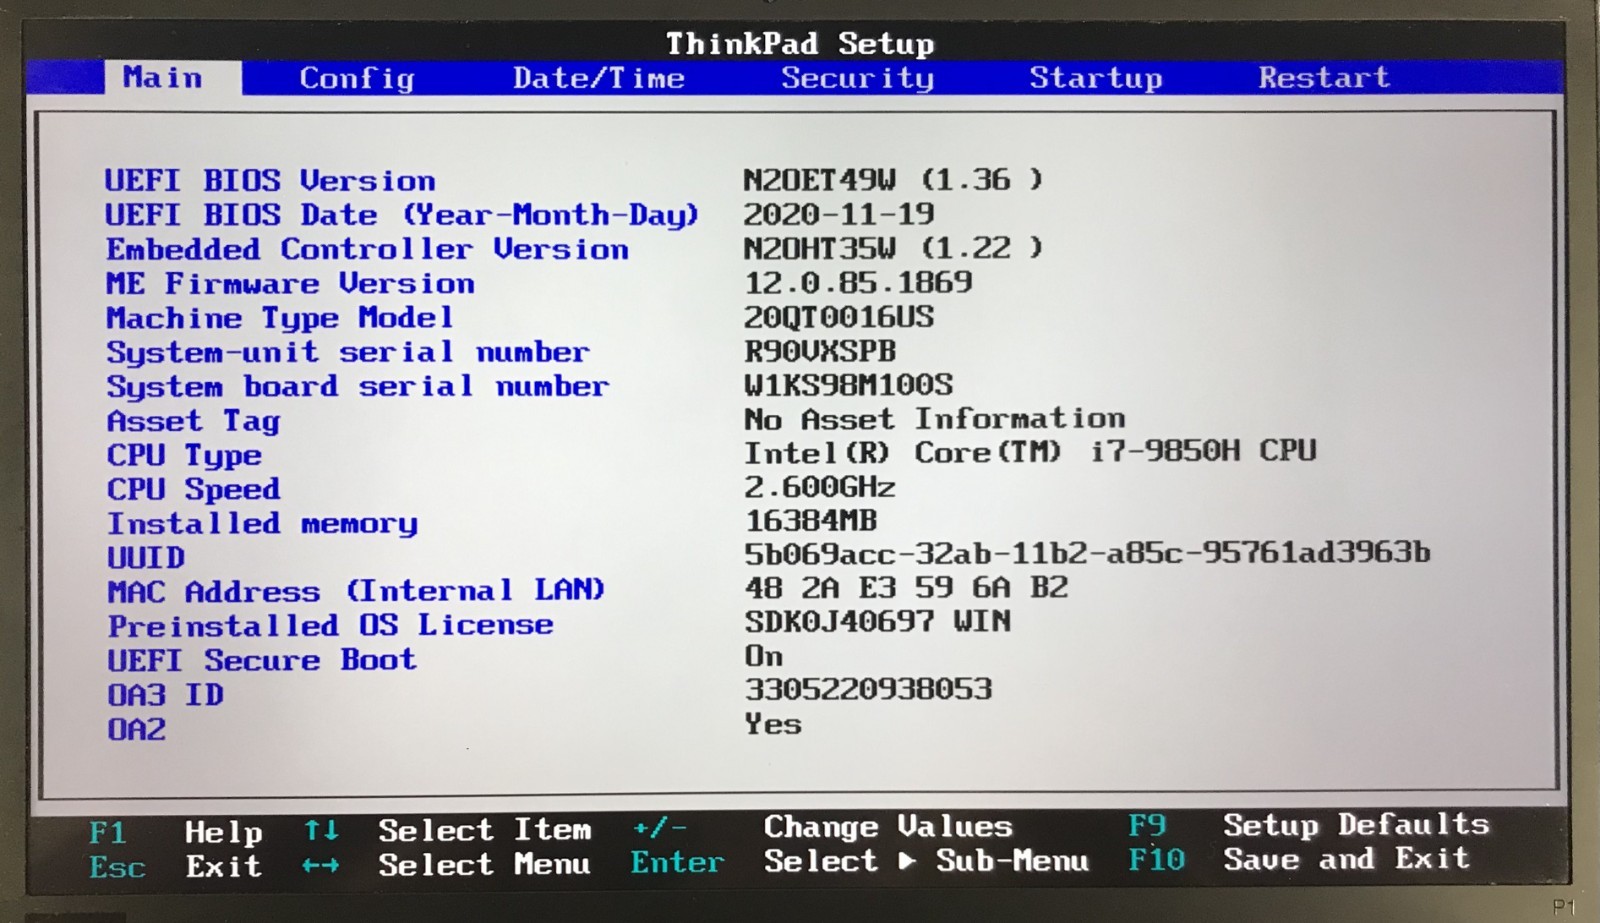Click the ThinkPad Setup title
Image resolution: width=1600 pixels, height=923 pixels.
click(x=800, y=44)
